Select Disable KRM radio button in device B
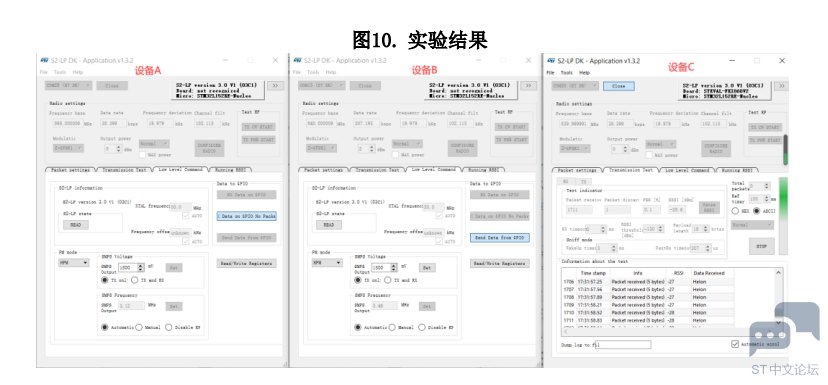The image size is (828, 385). [x=421, y=327]
